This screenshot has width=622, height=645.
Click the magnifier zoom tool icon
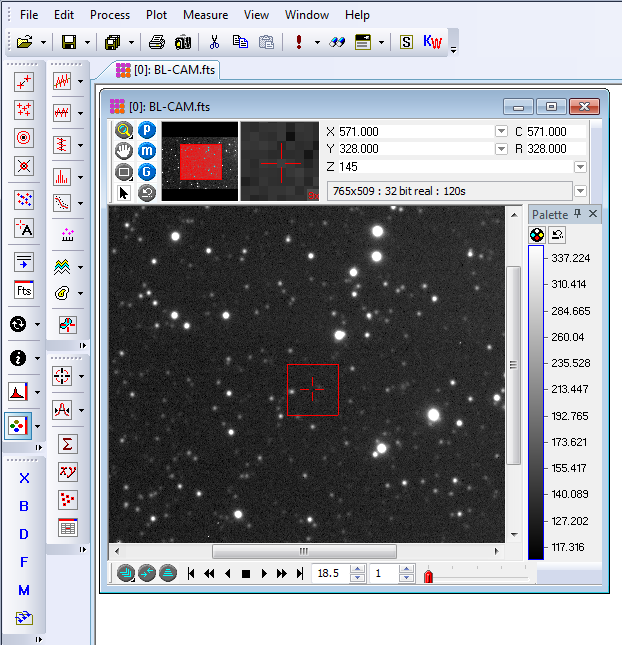(x=124, y=130)
